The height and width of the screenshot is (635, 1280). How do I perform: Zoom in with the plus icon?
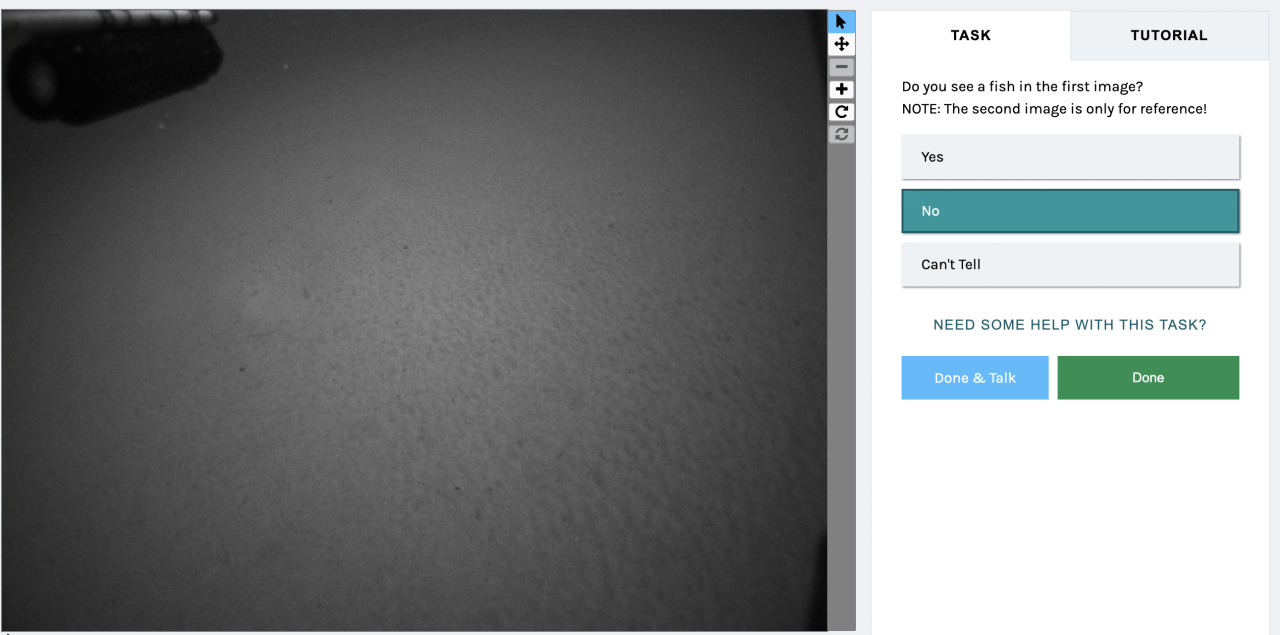pos(841,89)
